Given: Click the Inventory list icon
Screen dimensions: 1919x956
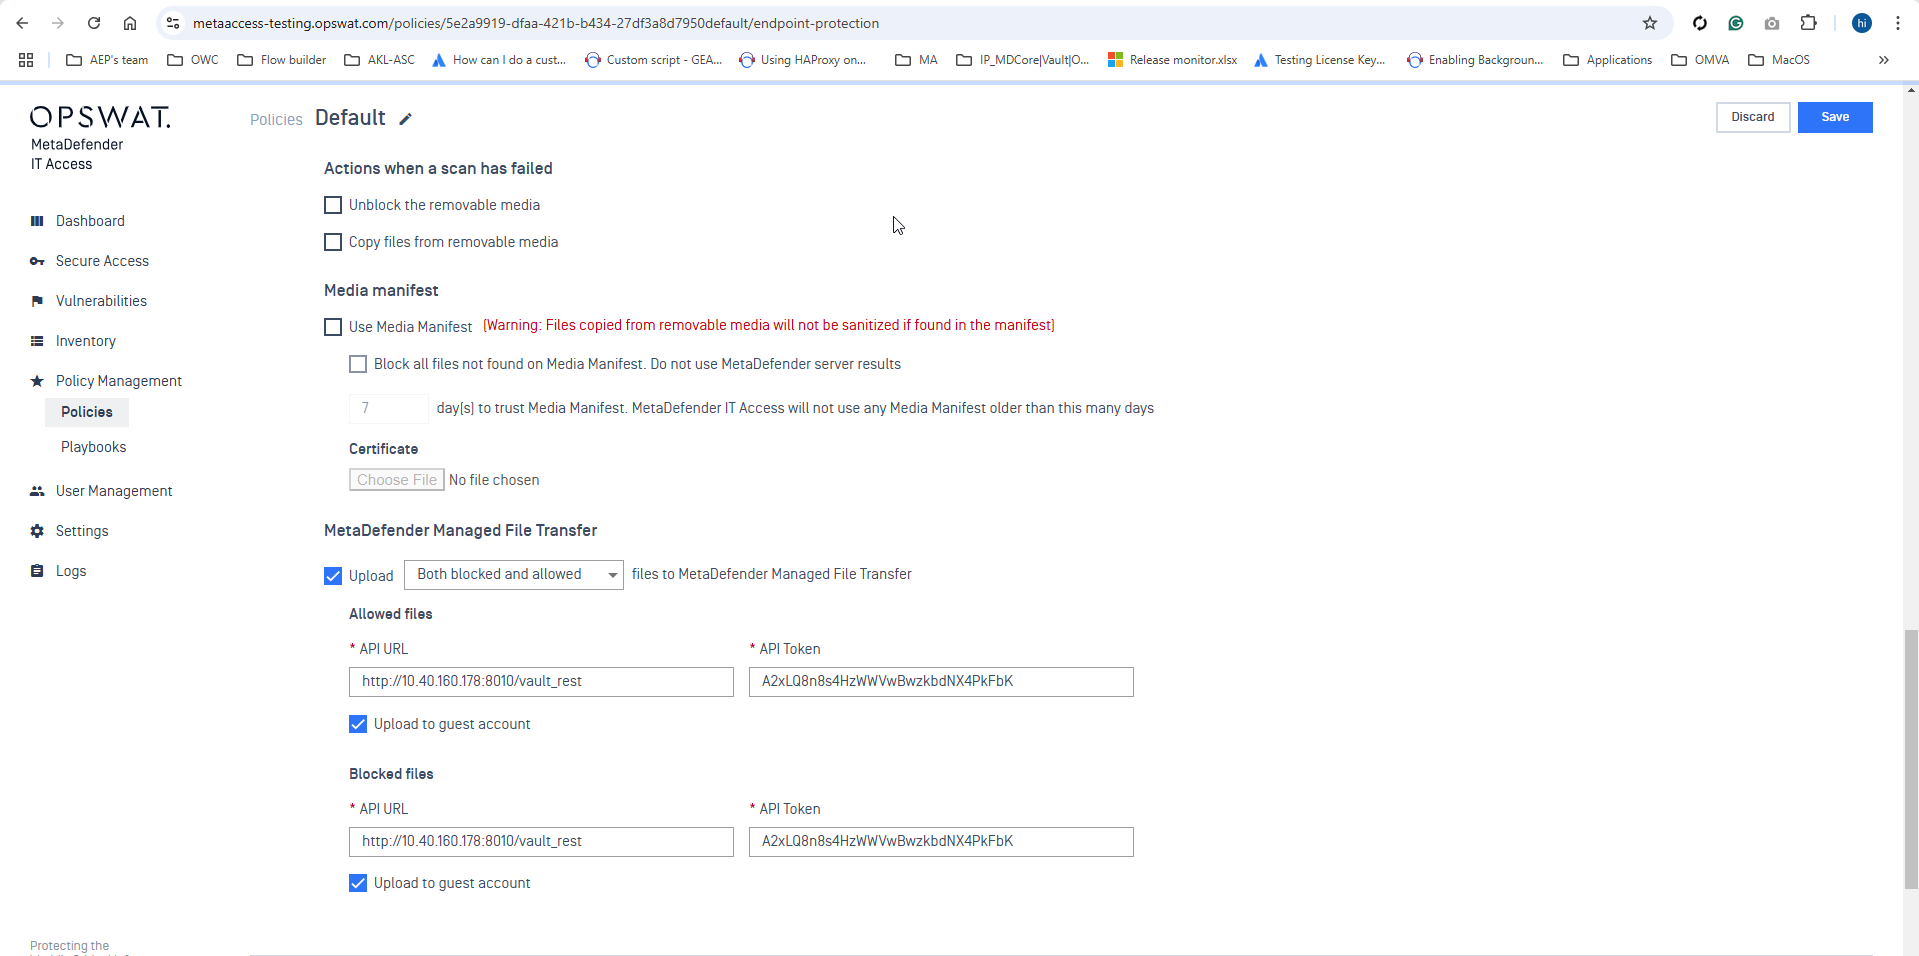Looking at the screenshot, I should click(37, 341).
